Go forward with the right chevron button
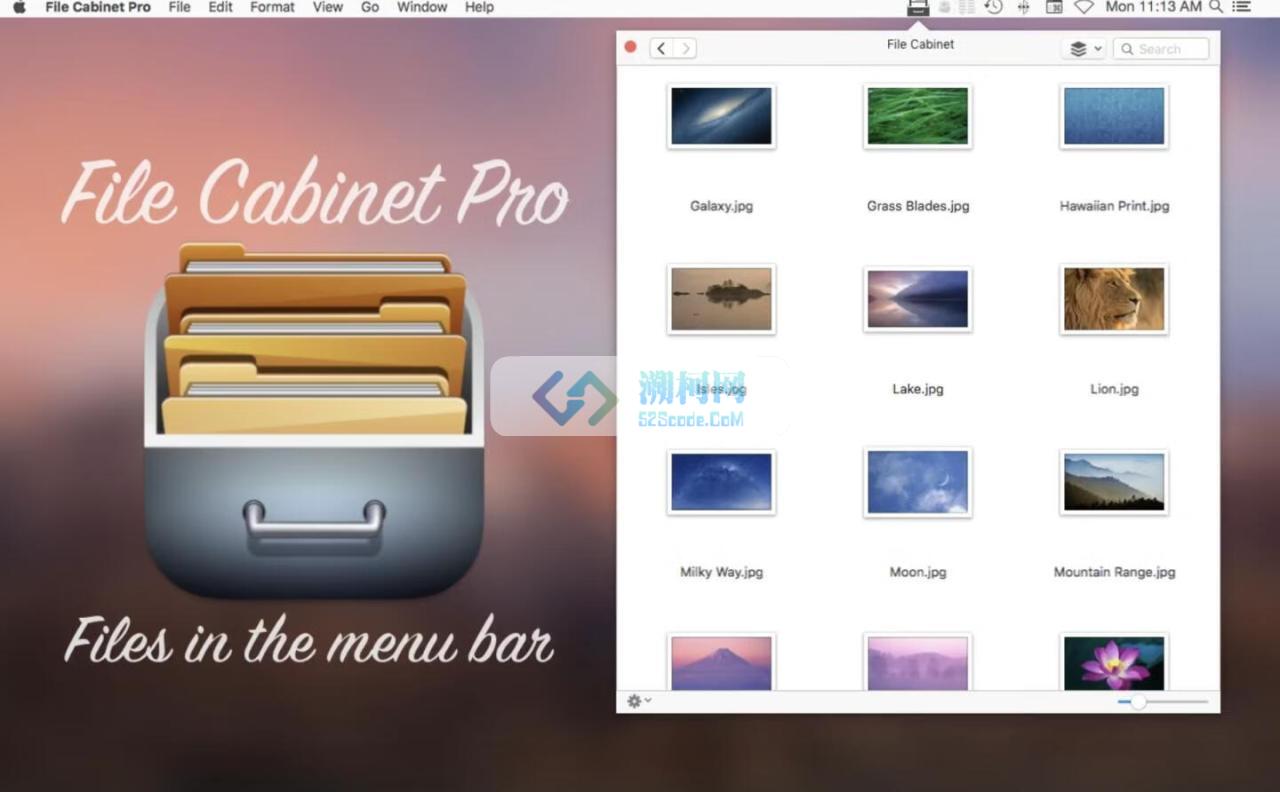The height and width of the screenshot is (792, 1280). click(x=685, y=48)
